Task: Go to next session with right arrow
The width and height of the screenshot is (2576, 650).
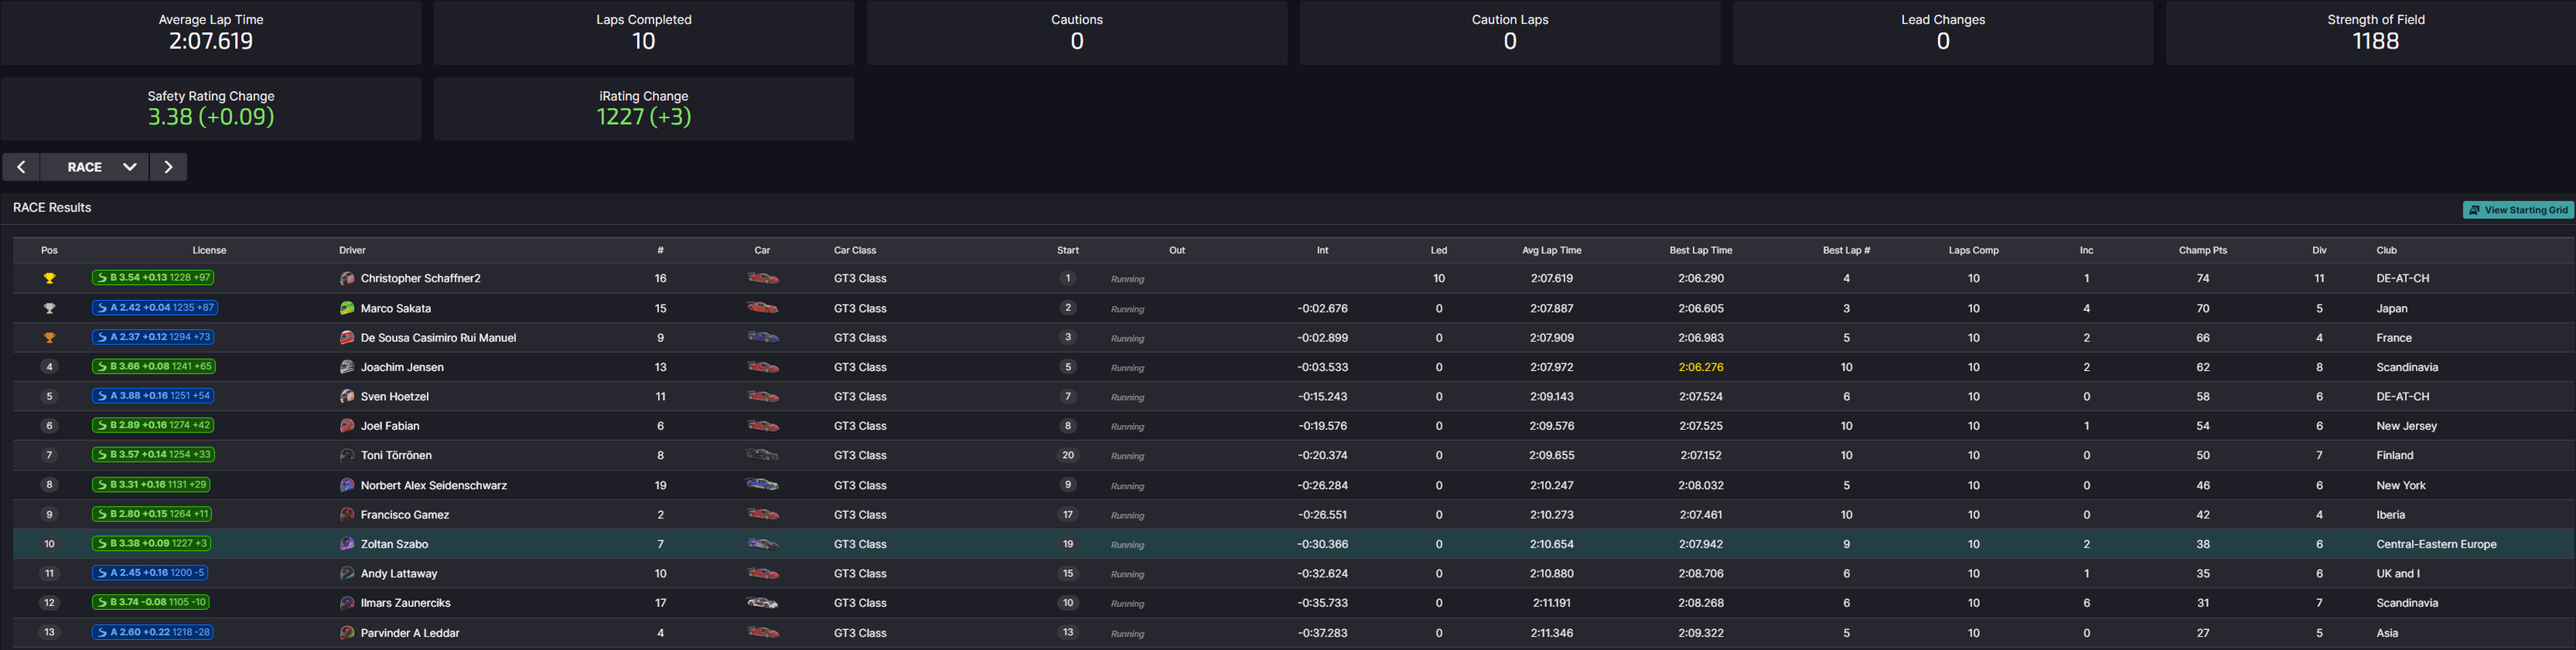Action: 168,167
